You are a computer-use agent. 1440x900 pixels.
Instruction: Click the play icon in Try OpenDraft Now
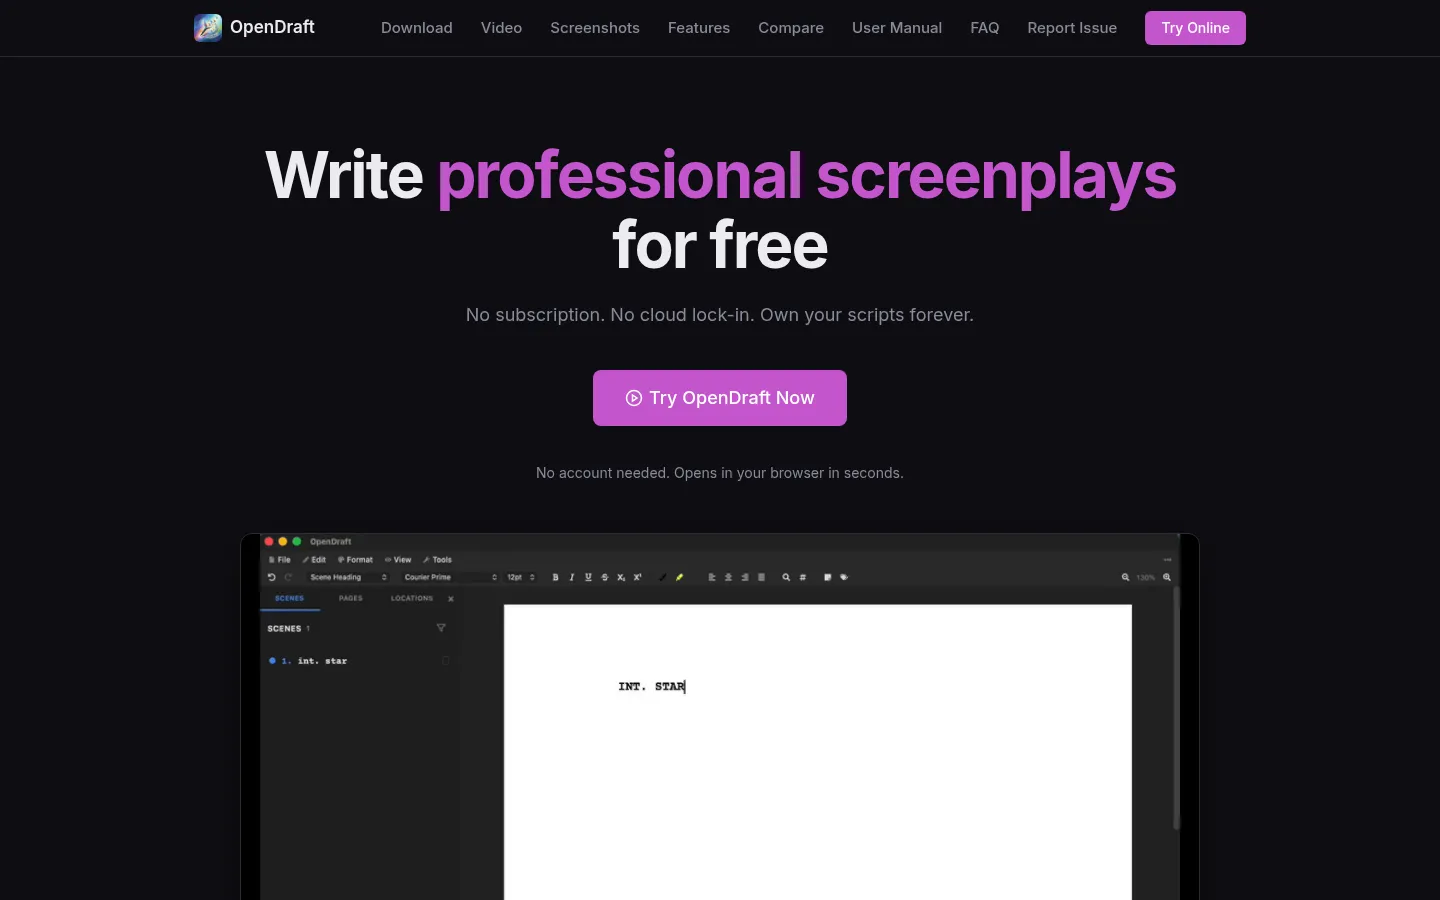click(x=634, y=398)
